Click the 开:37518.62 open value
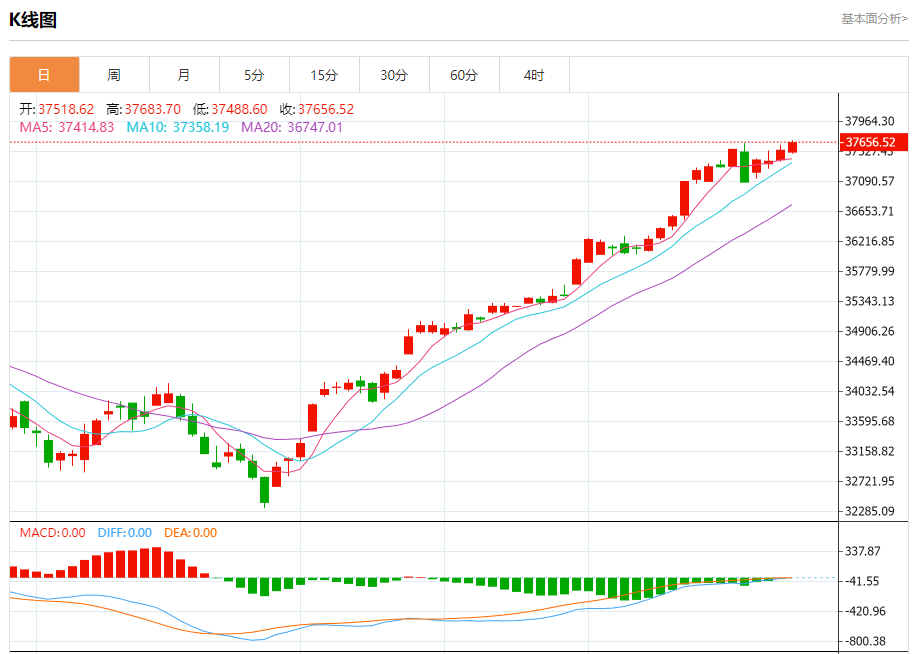 pos(57,109)
